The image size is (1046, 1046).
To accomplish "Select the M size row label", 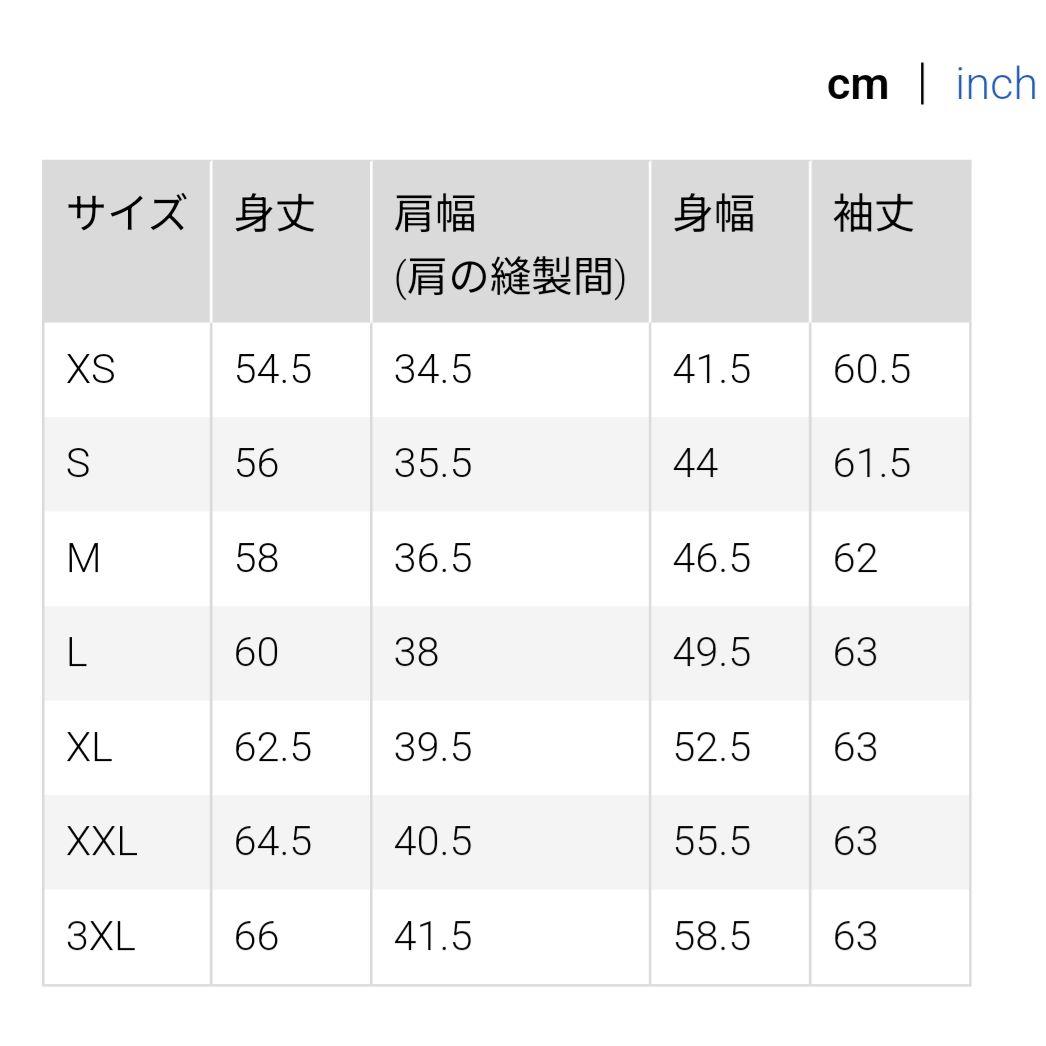I will 83,558.
